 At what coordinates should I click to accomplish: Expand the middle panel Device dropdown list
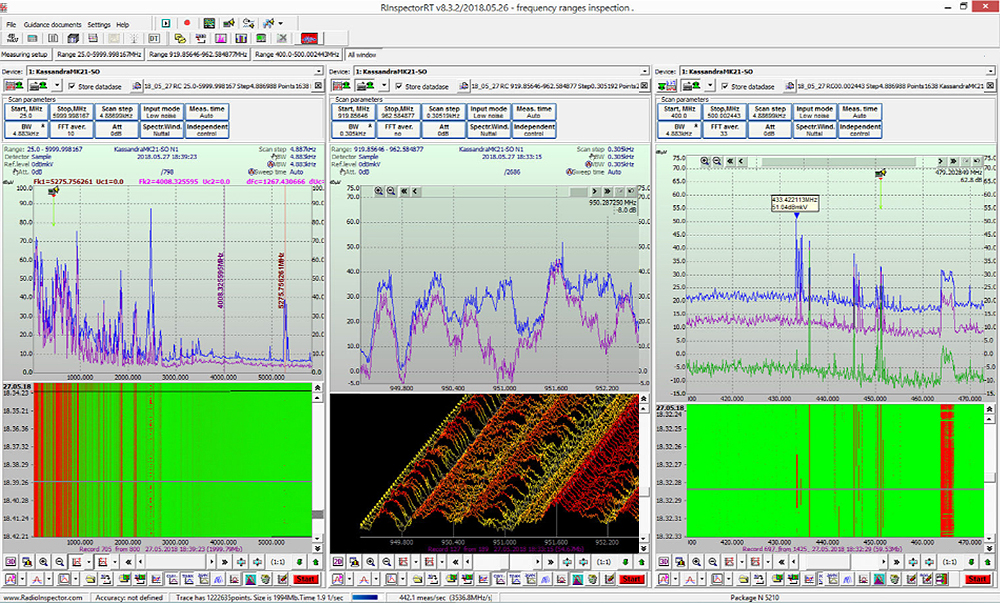tap(643, 72)
